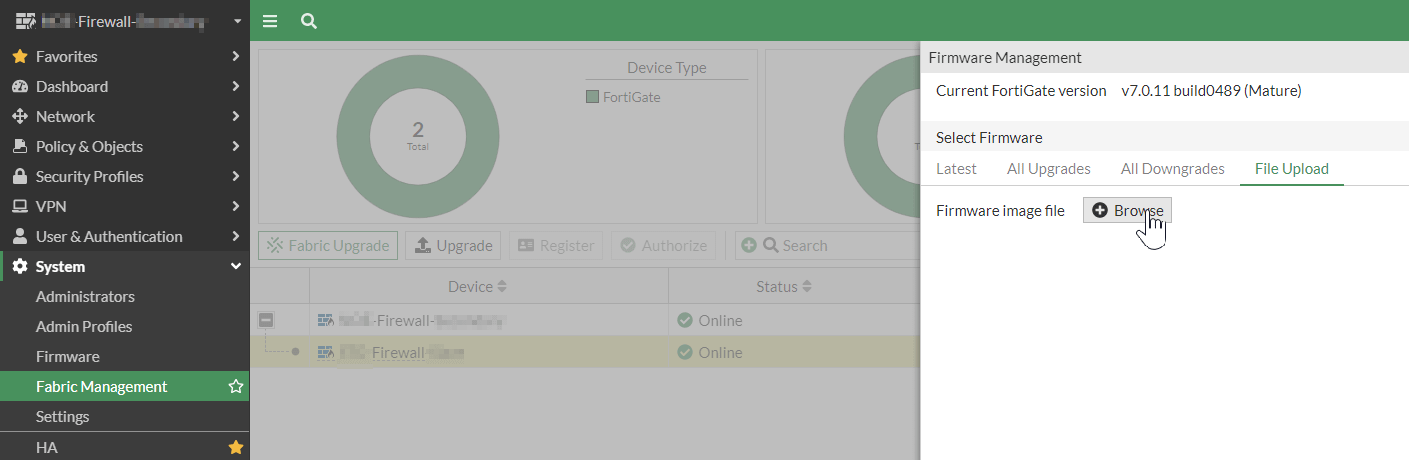The image size is (1409, 460).
Task: Click the User & Authentication person icon
Action: [20, 236]
